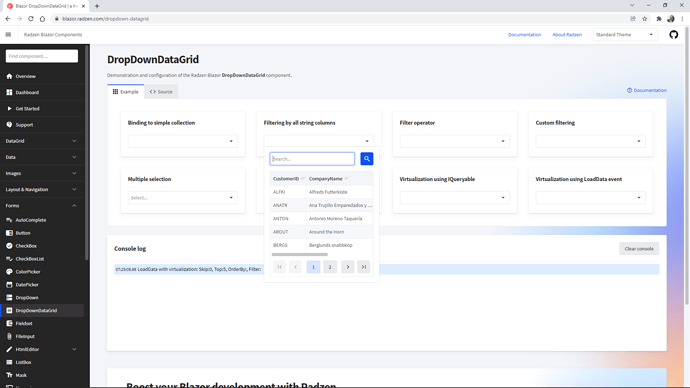Click the Mask component icon
Screen dimensions: 690x388
[9, 375]
